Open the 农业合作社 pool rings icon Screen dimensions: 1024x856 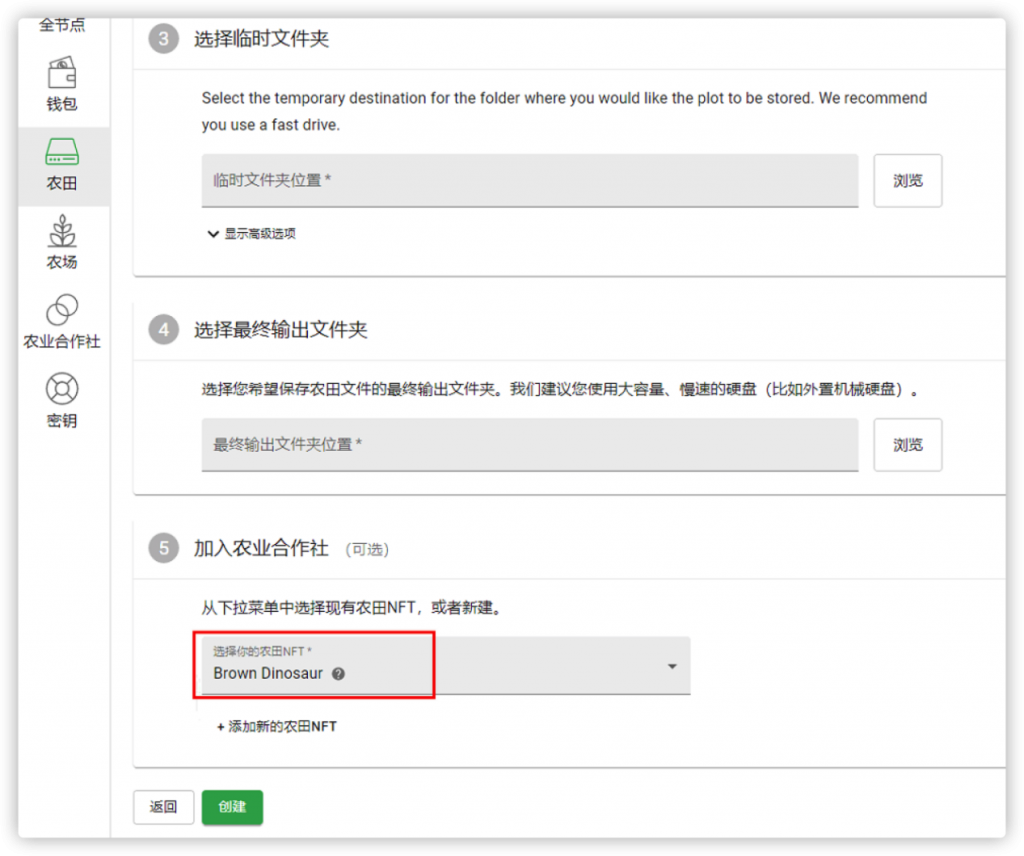tap(62, 309)
